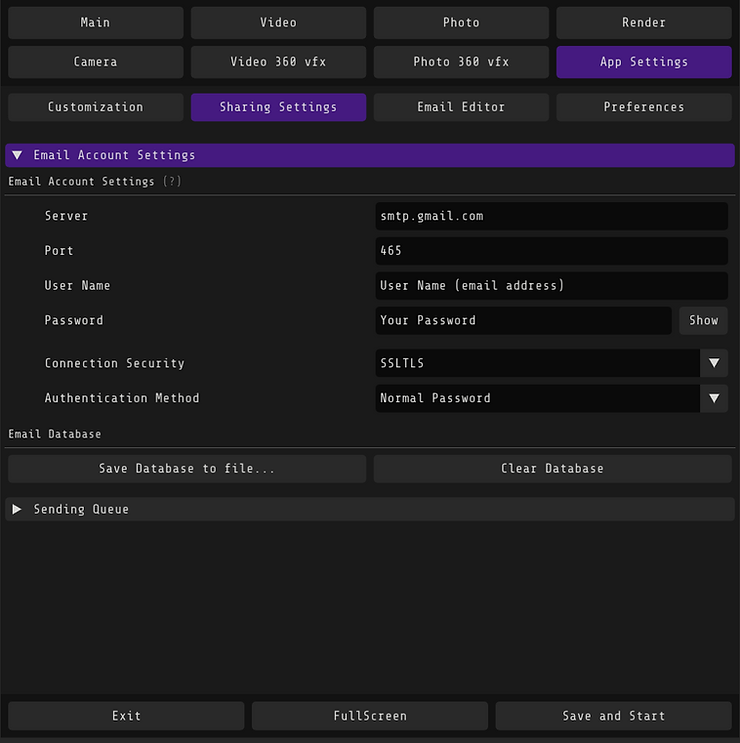Click into the User Name email field
The width and height of the screenshot is (740, 743).
(x=552, y=286)
